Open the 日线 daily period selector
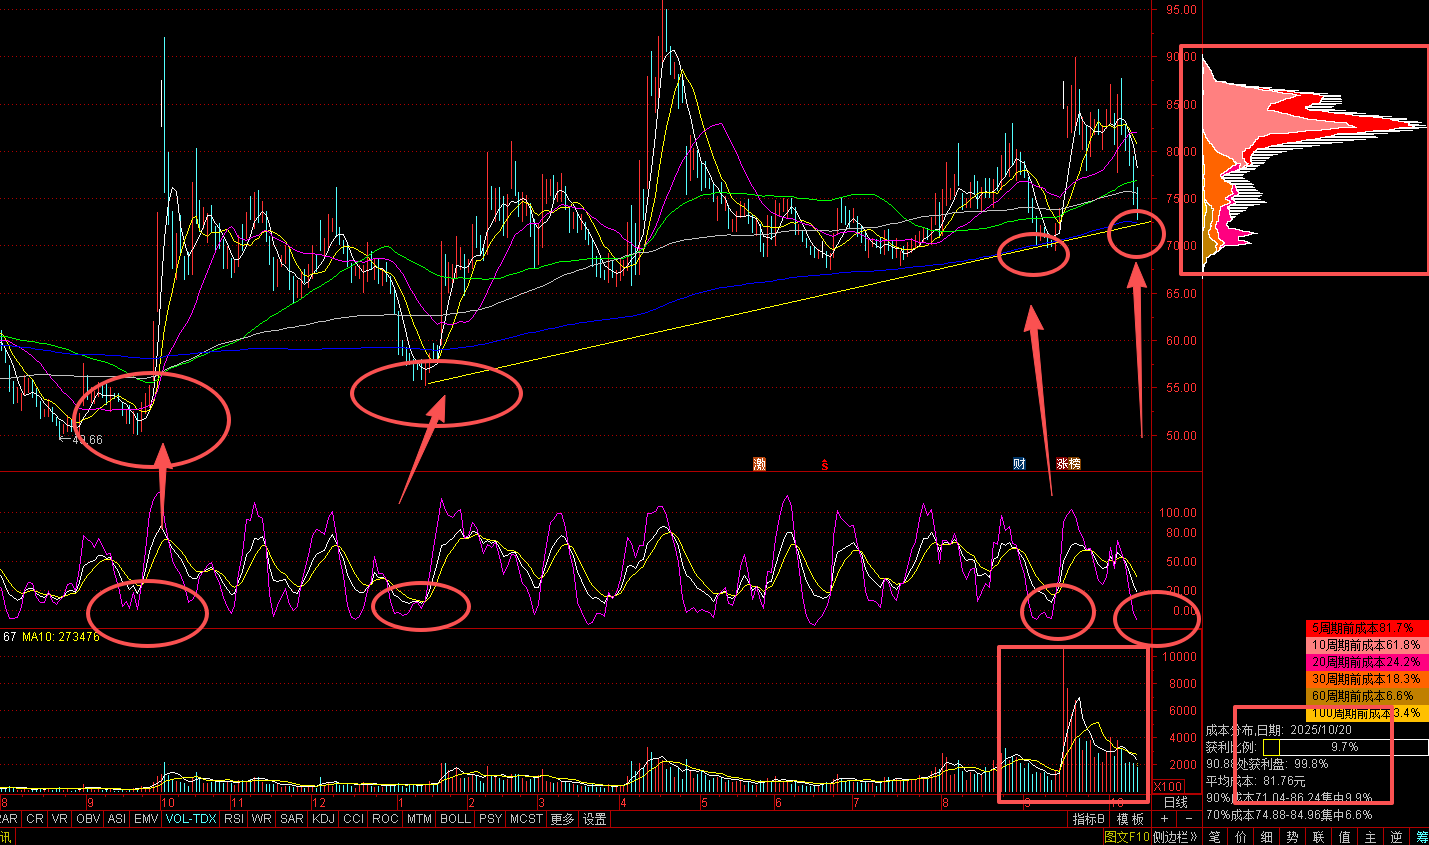The height and width of the screenshot is (845, 1429). click(x=1176, y=802)
